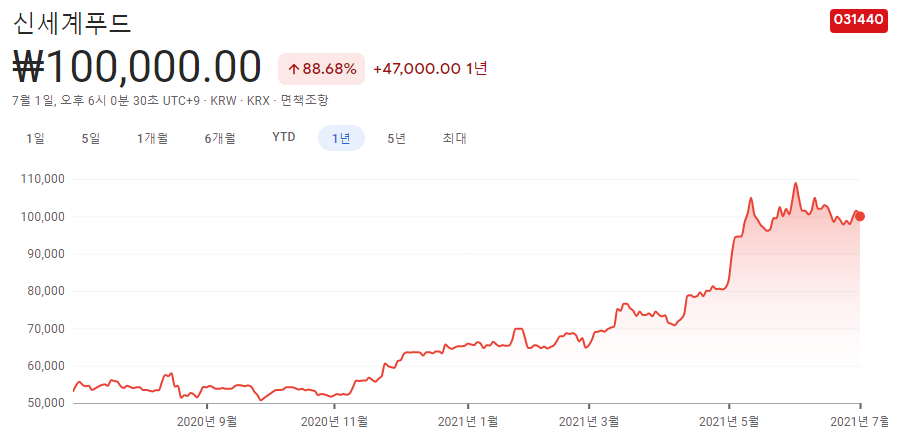This screenshot has height=444, width=897.
Task: Click the red 031440 ticker badge
Action: tap(859, 20)
